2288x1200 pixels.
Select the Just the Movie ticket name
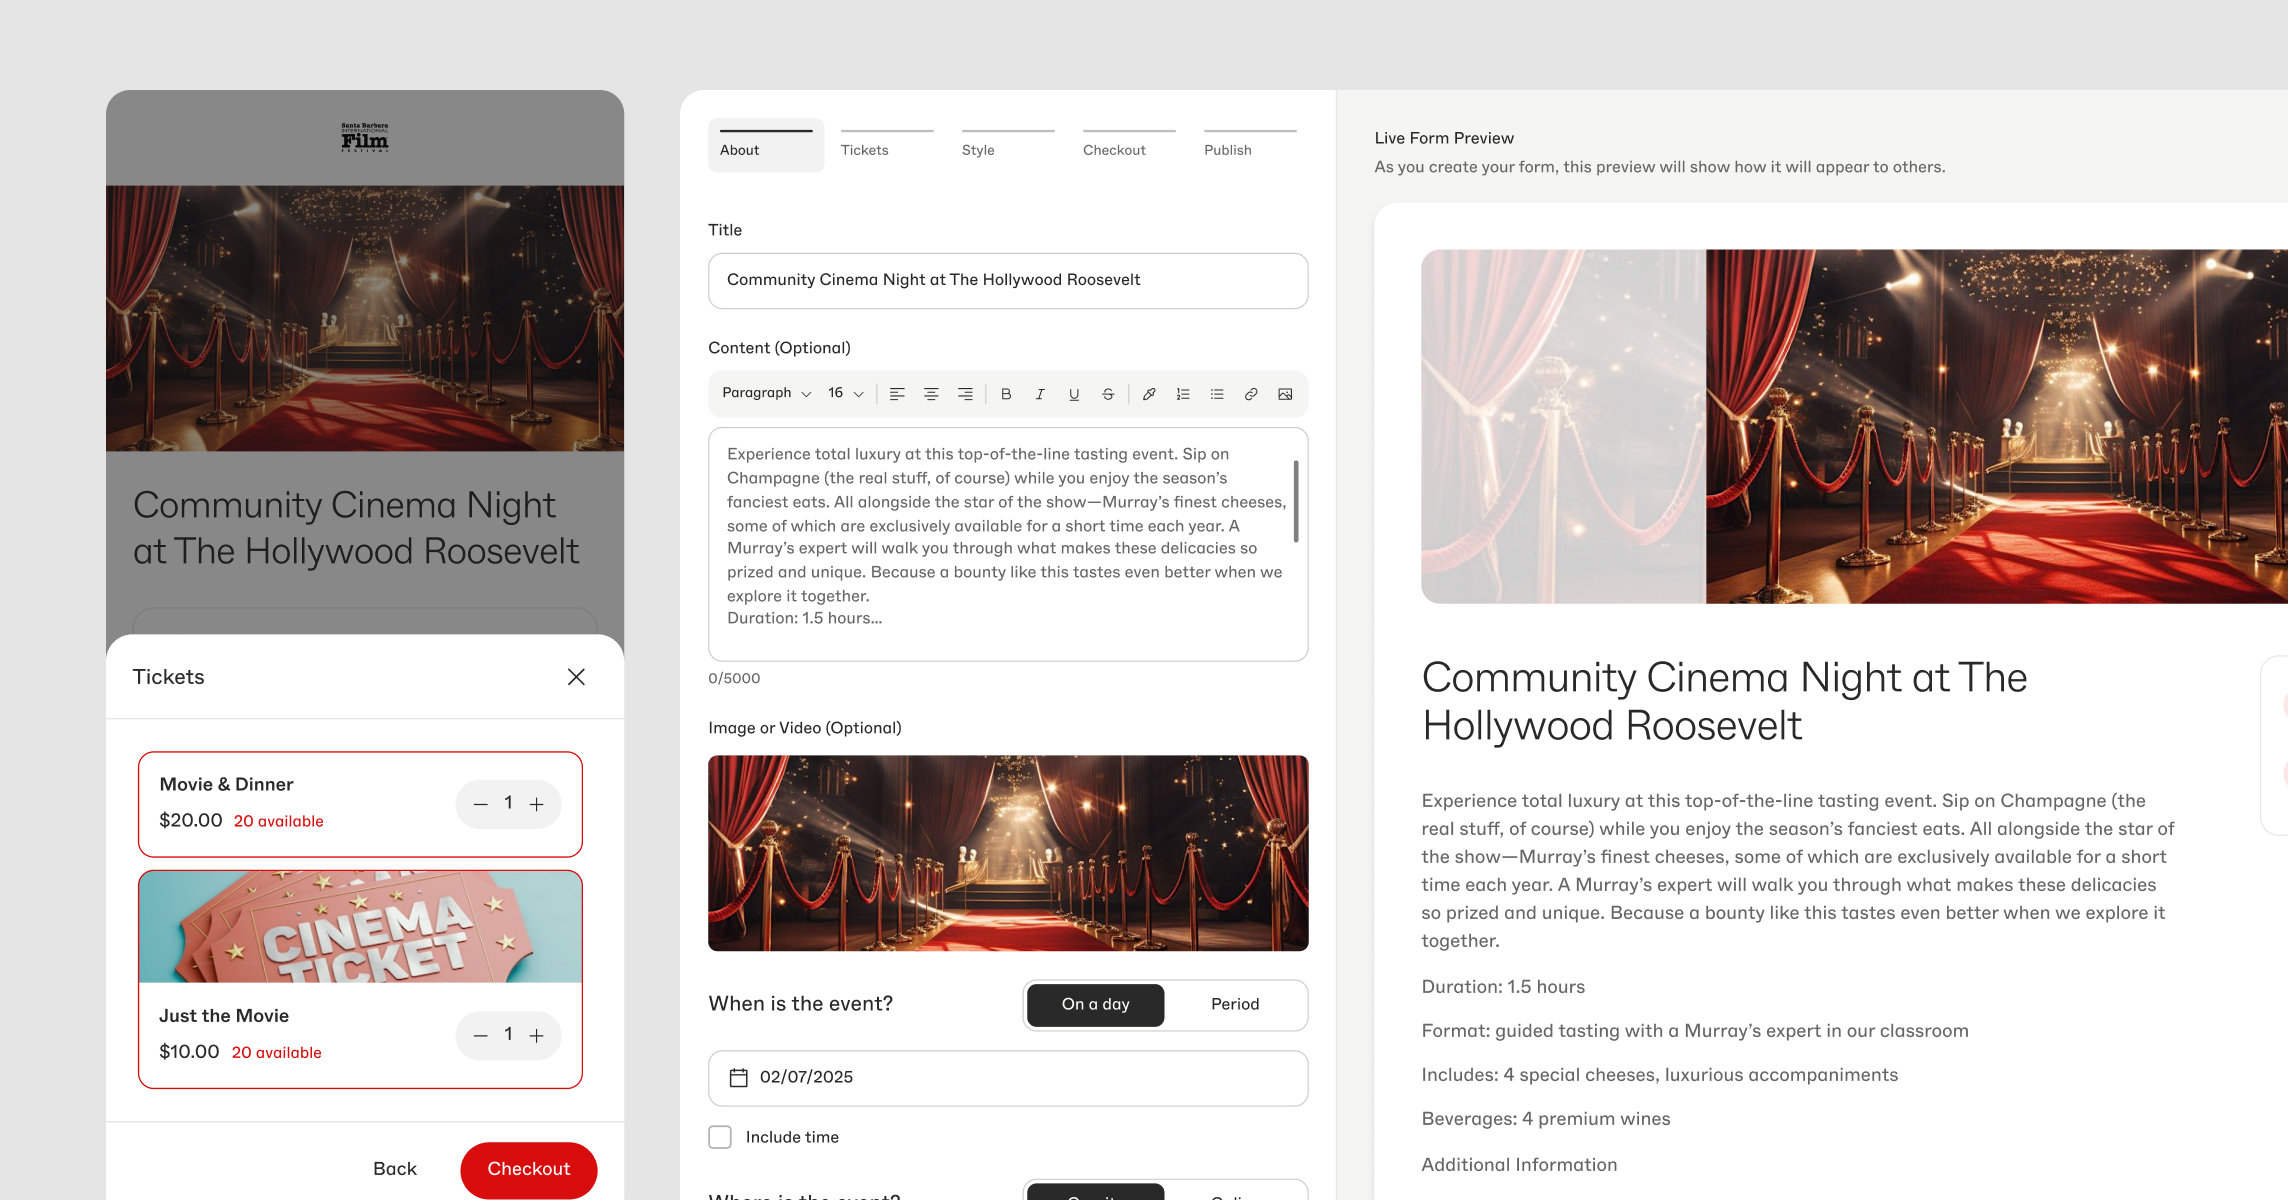coord(224,1016)
